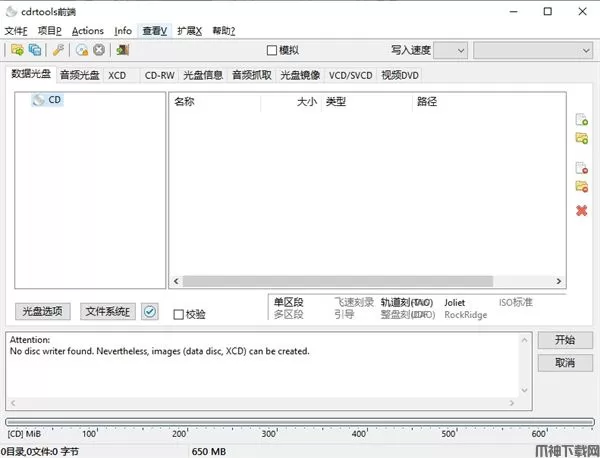Click the cdrtools app icon in title bar

[11, 12]
